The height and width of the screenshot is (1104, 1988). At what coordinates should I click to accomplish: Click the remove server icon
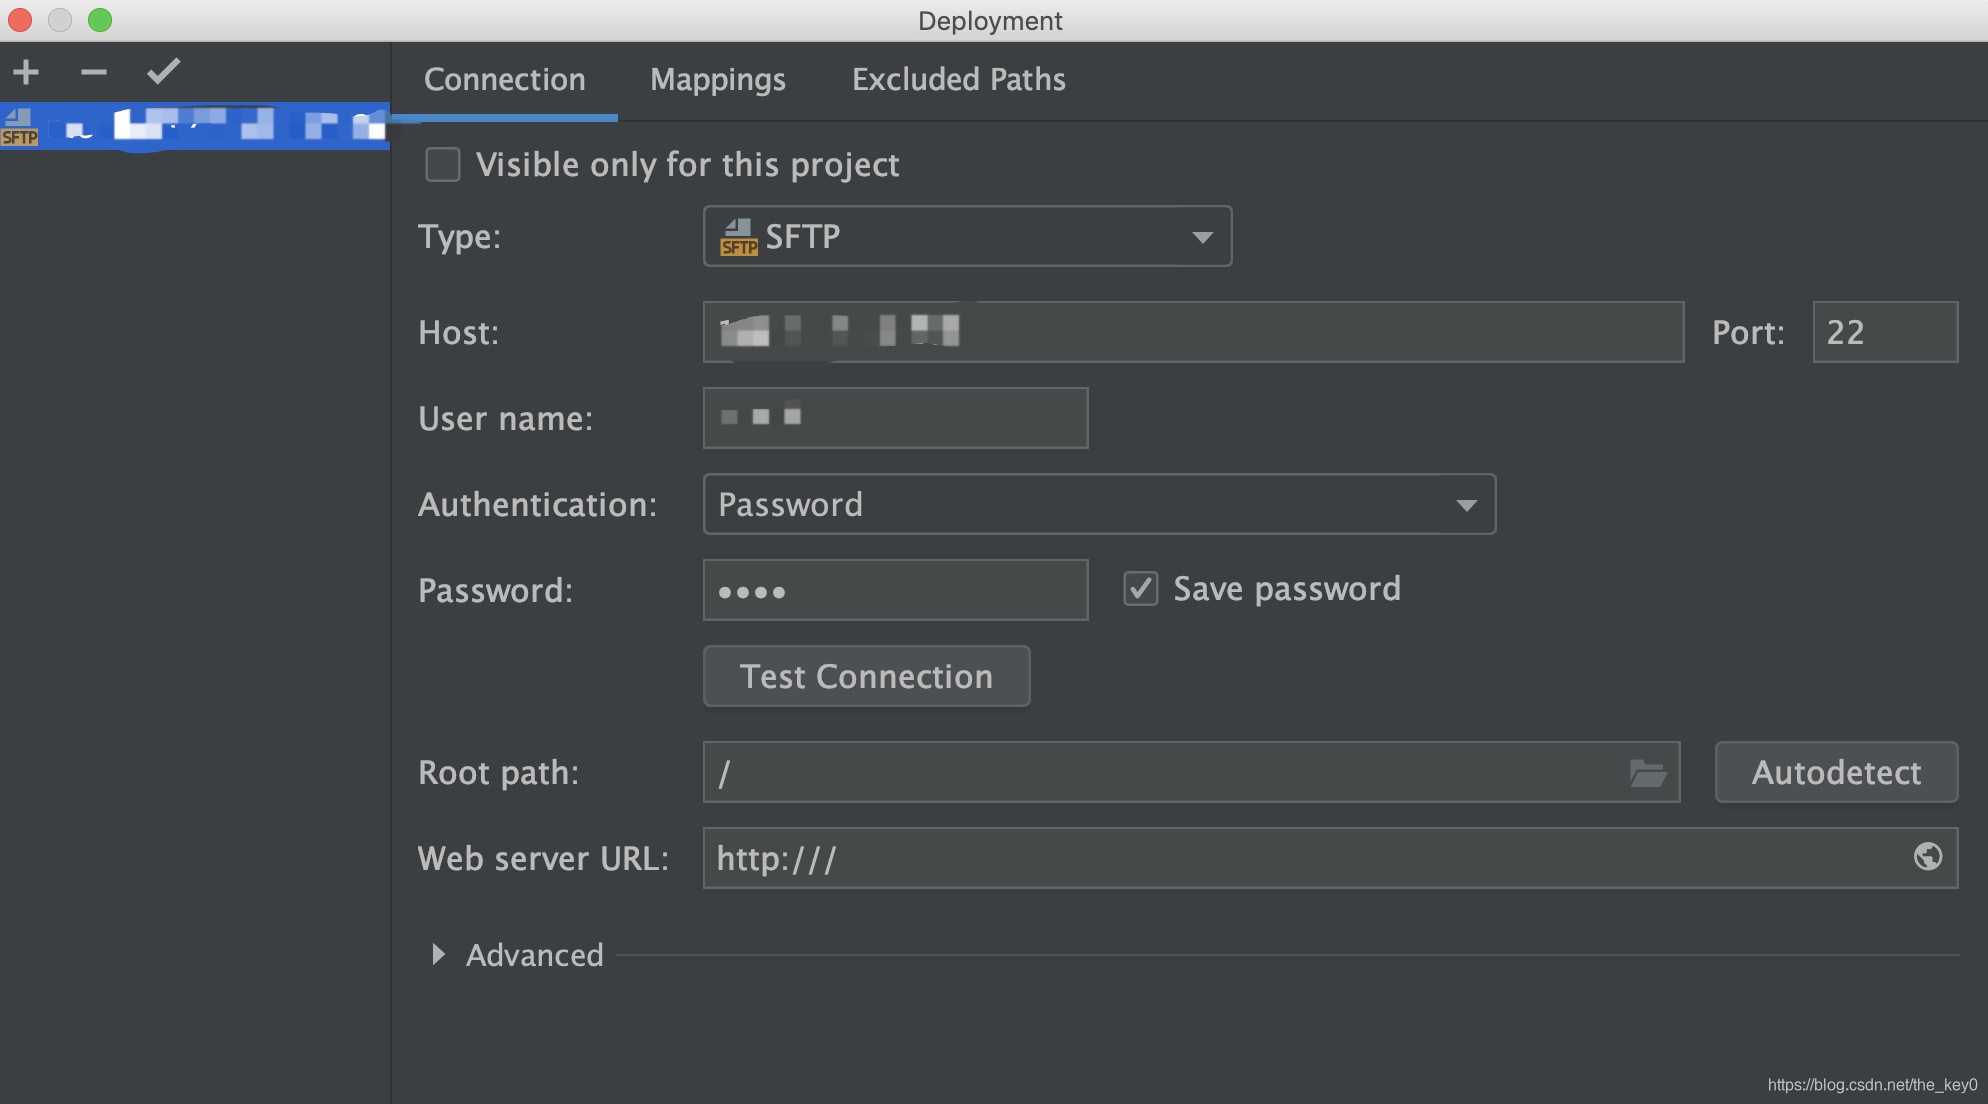click(x=92, y=69)
